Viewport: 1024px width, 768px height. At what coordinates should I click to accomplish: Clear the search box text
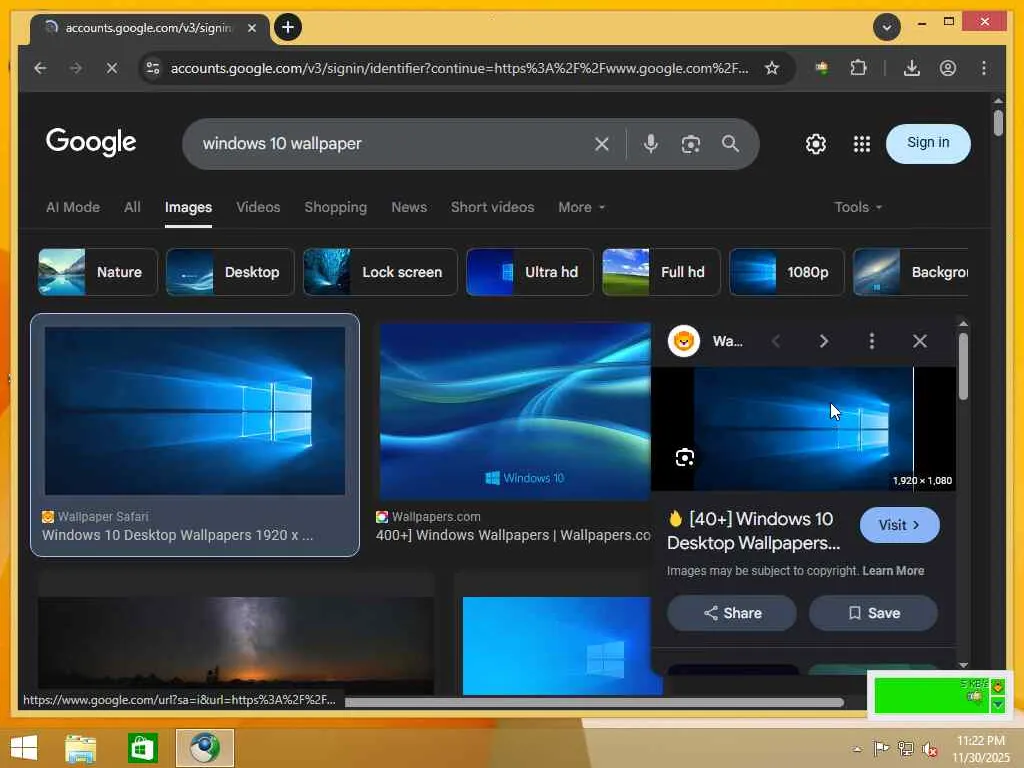tap(601, 144)
